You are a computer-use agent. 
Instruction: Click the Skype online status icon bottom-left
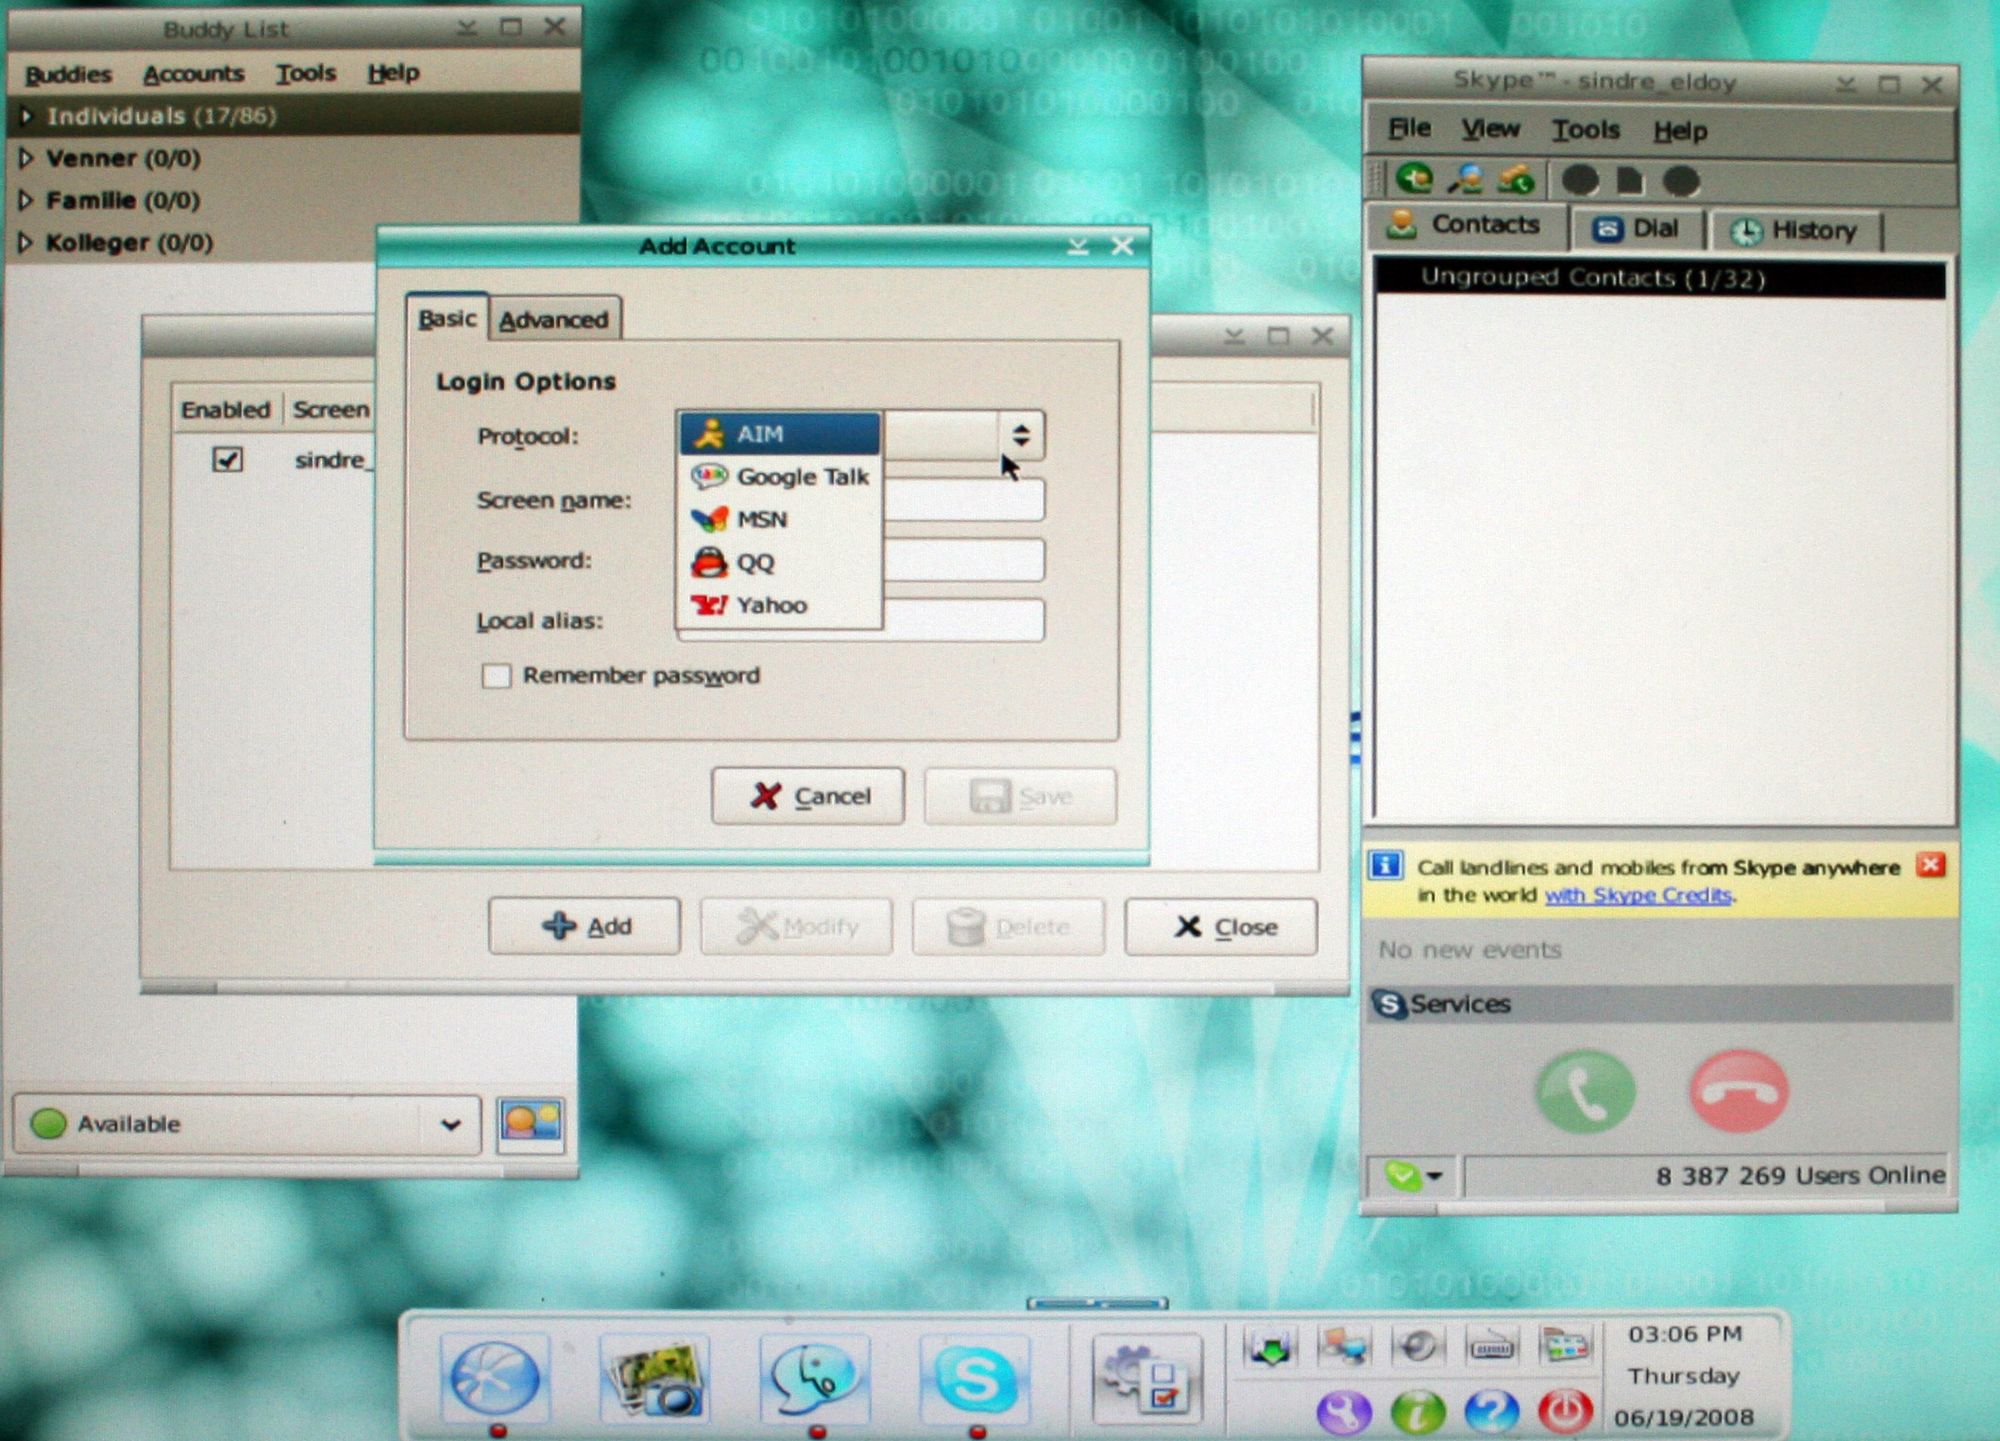click(1403, 1176)
